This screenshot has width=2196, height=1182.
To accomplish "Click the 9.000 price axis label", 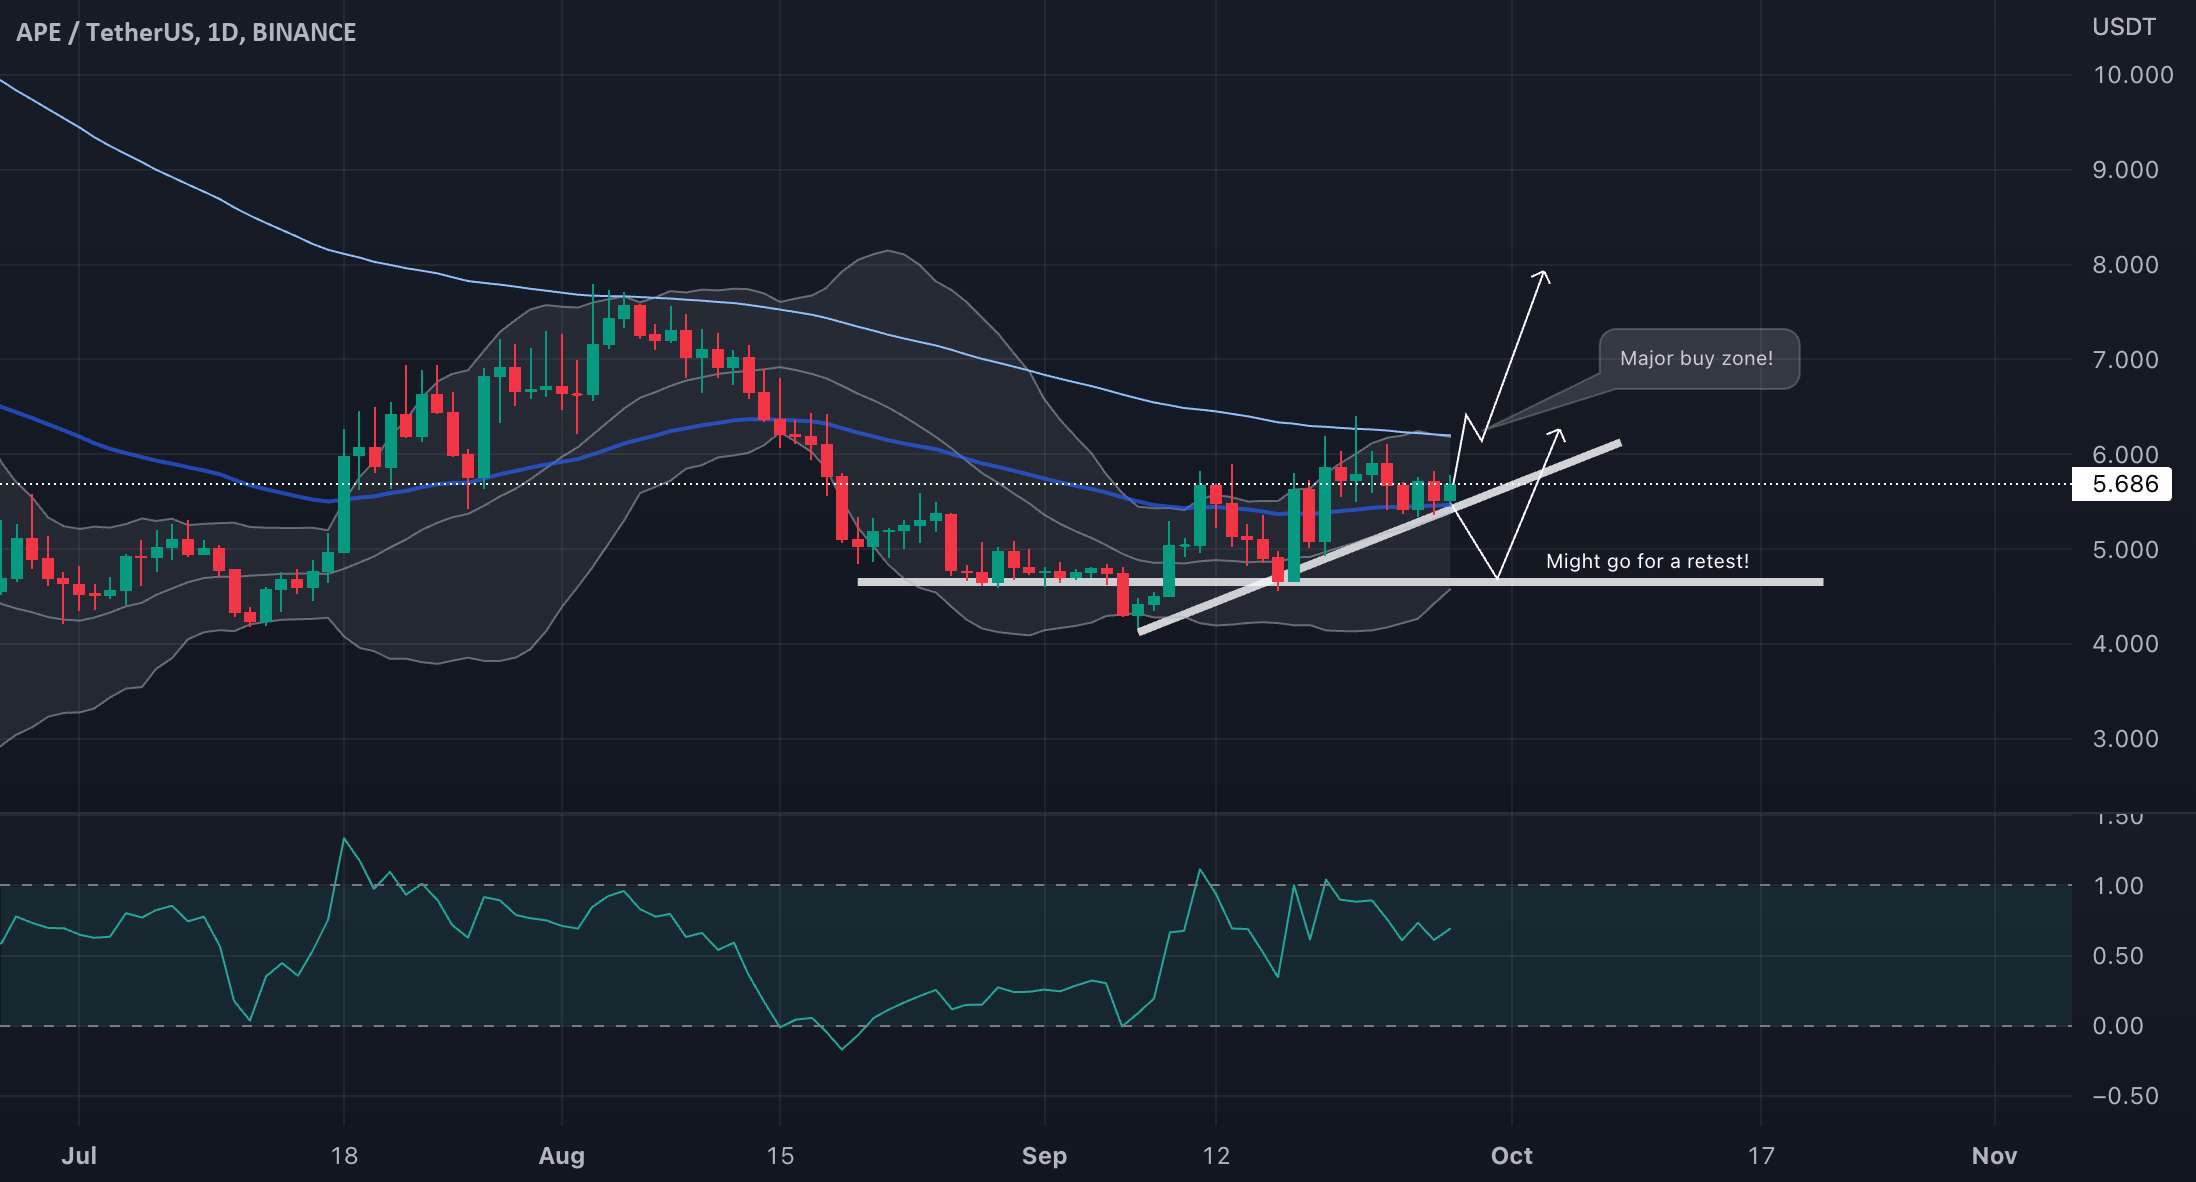I will coord(2125,170).
